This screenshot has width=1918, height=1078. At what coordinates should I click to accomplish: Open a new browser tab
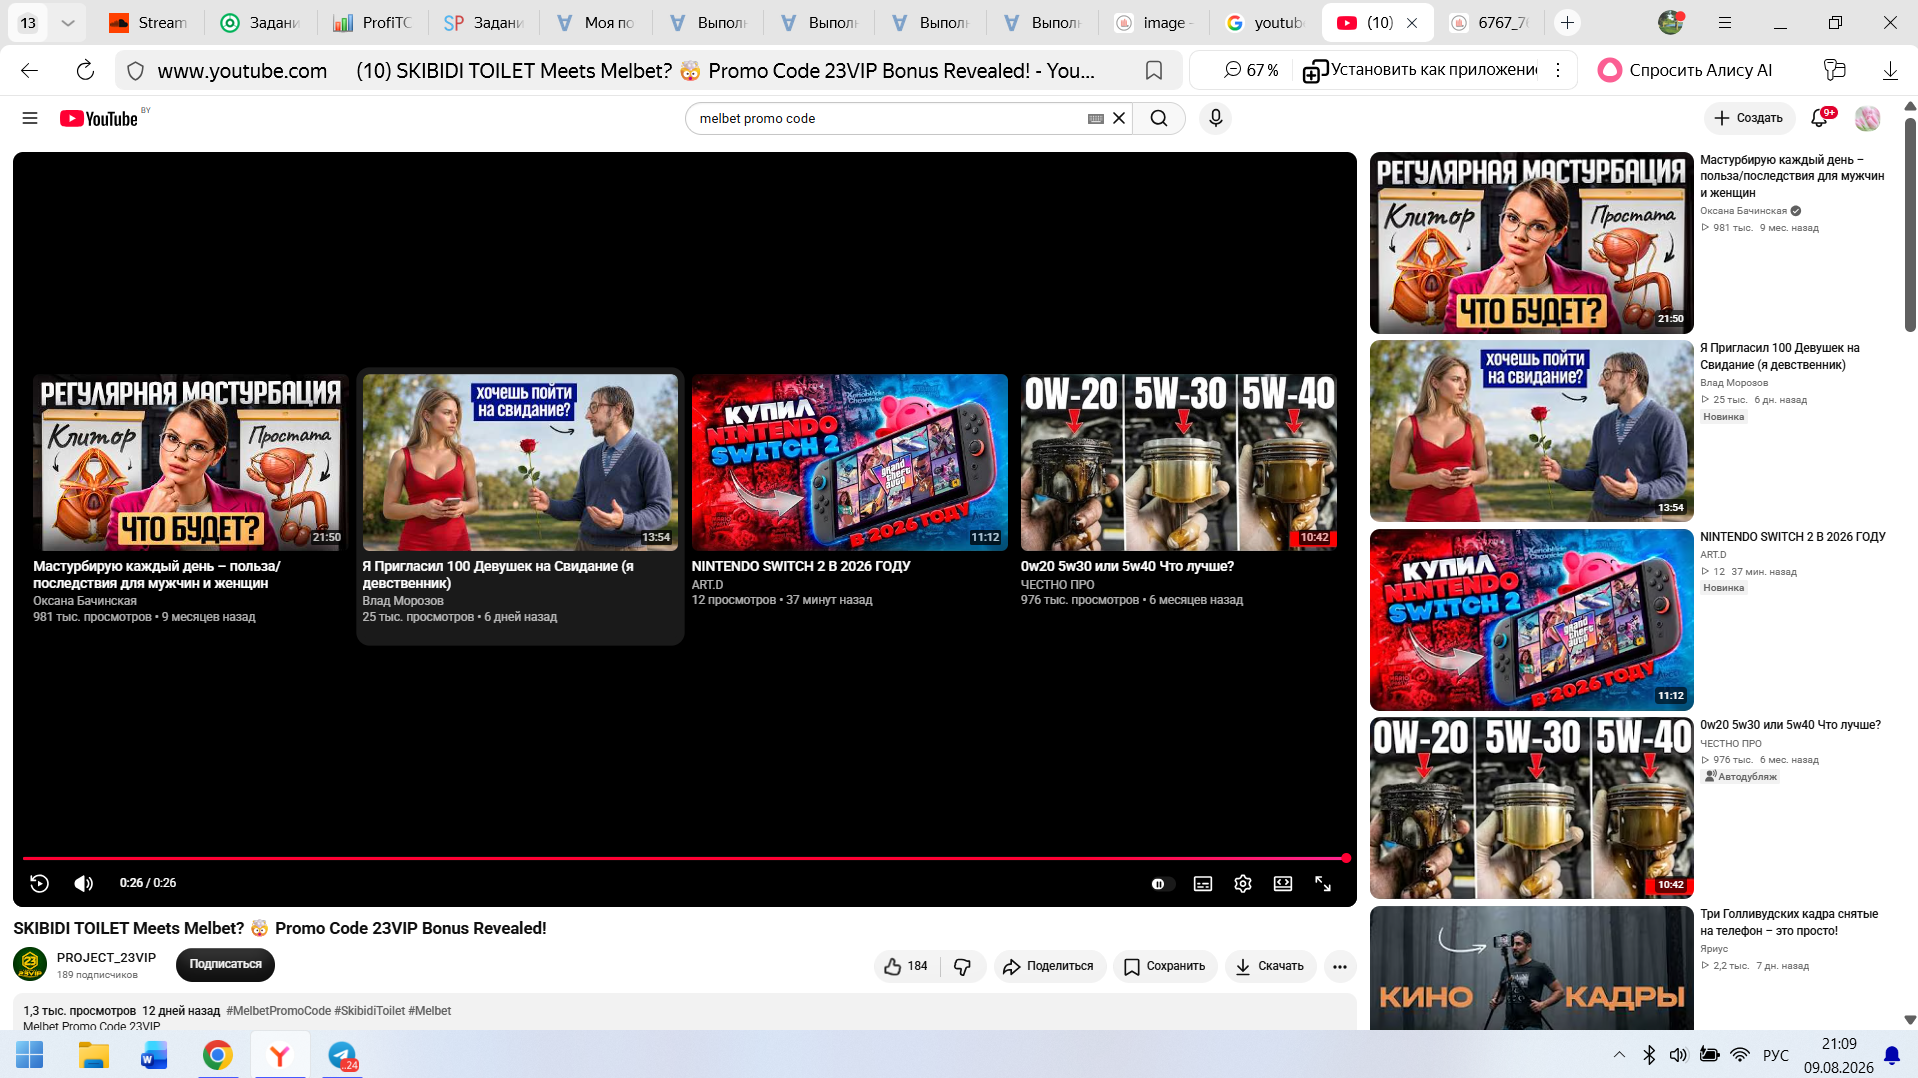point(1567,22)
